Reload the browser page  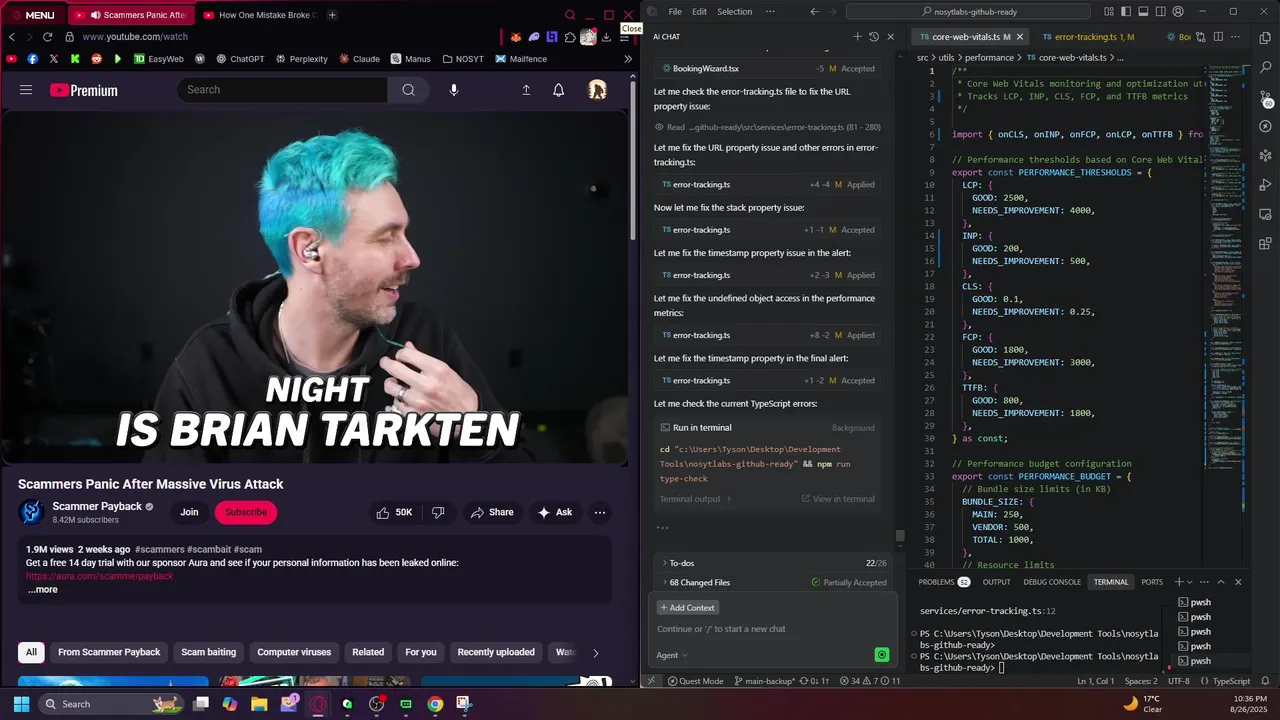pos(49,37)
